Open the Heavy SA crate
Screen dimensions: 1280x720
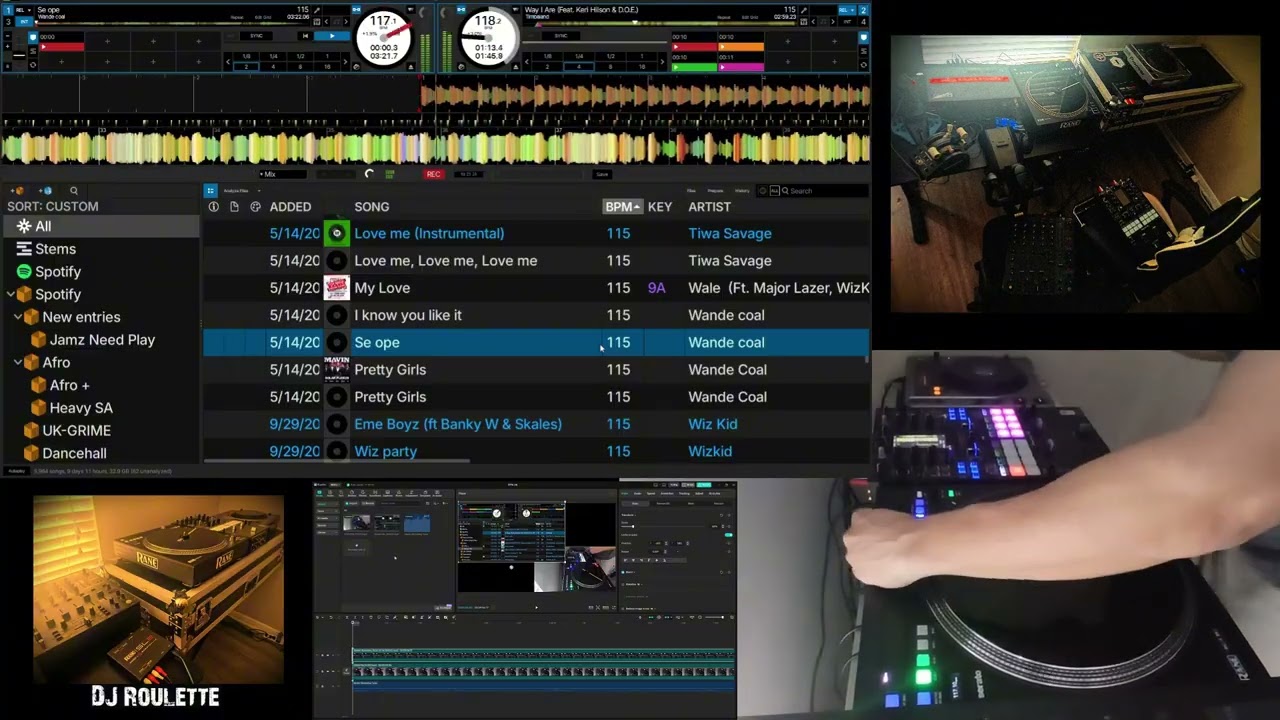coord(81,408)
